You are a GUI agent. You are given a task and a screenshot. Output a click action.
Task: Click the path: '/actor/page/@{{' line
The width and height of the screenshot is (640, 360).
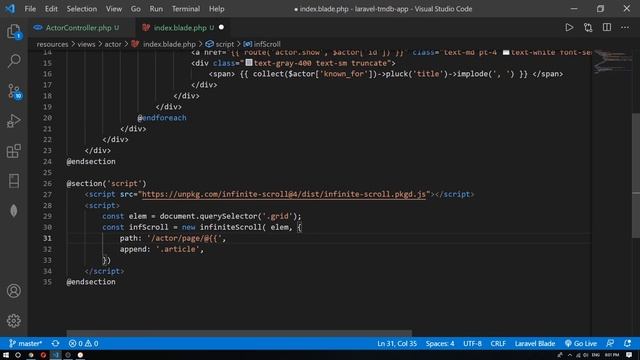click(173, 238)
